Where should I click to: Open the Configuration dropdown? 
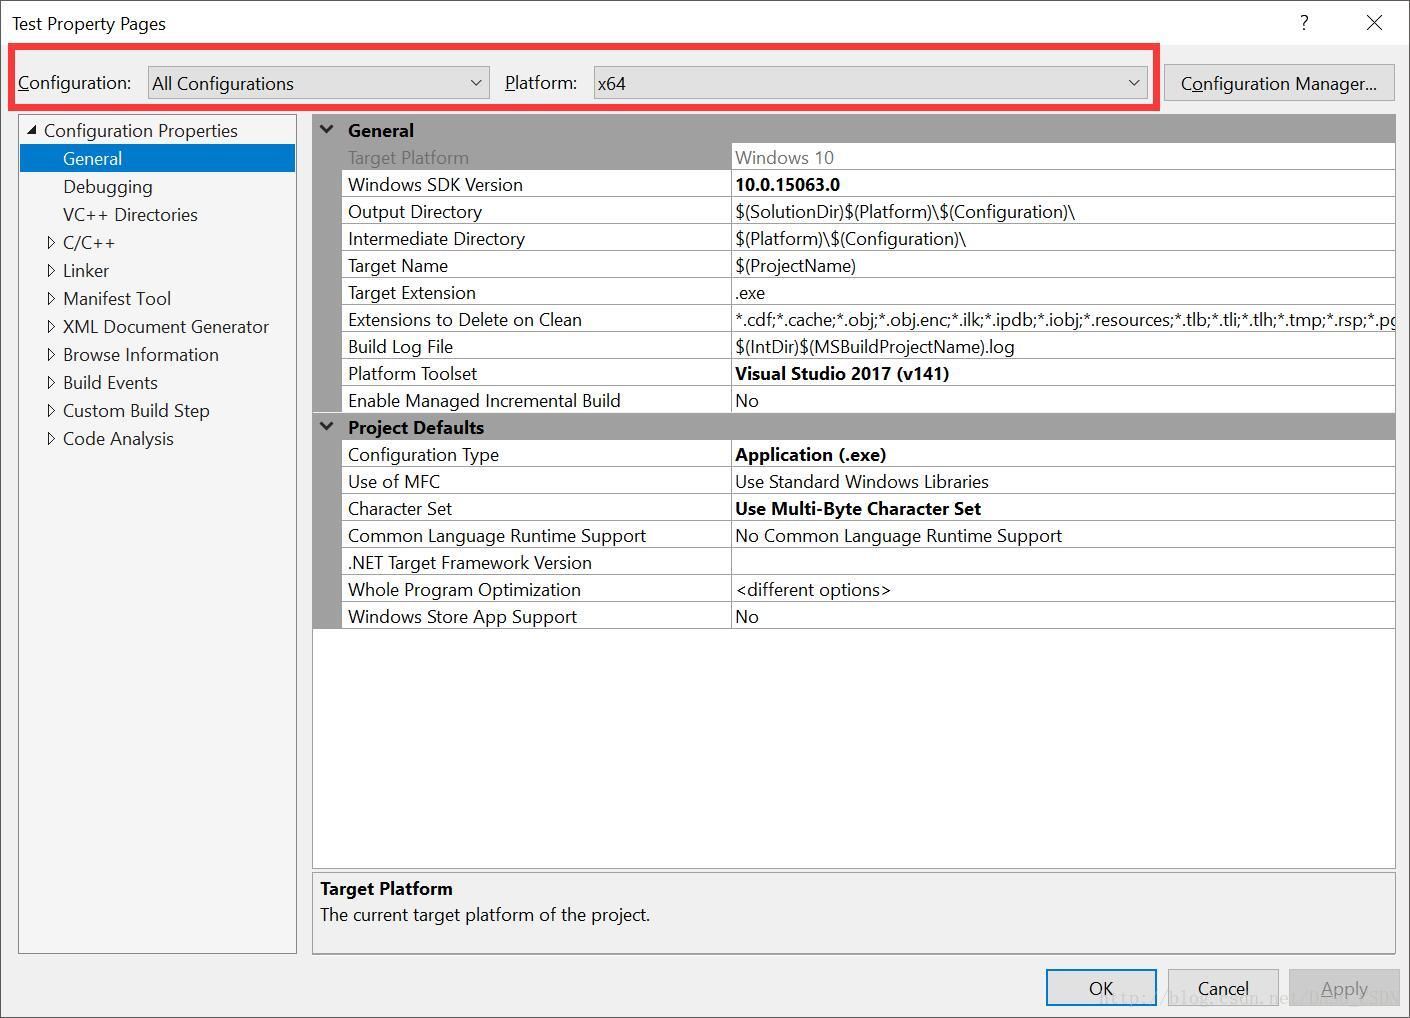pos(318,83)
